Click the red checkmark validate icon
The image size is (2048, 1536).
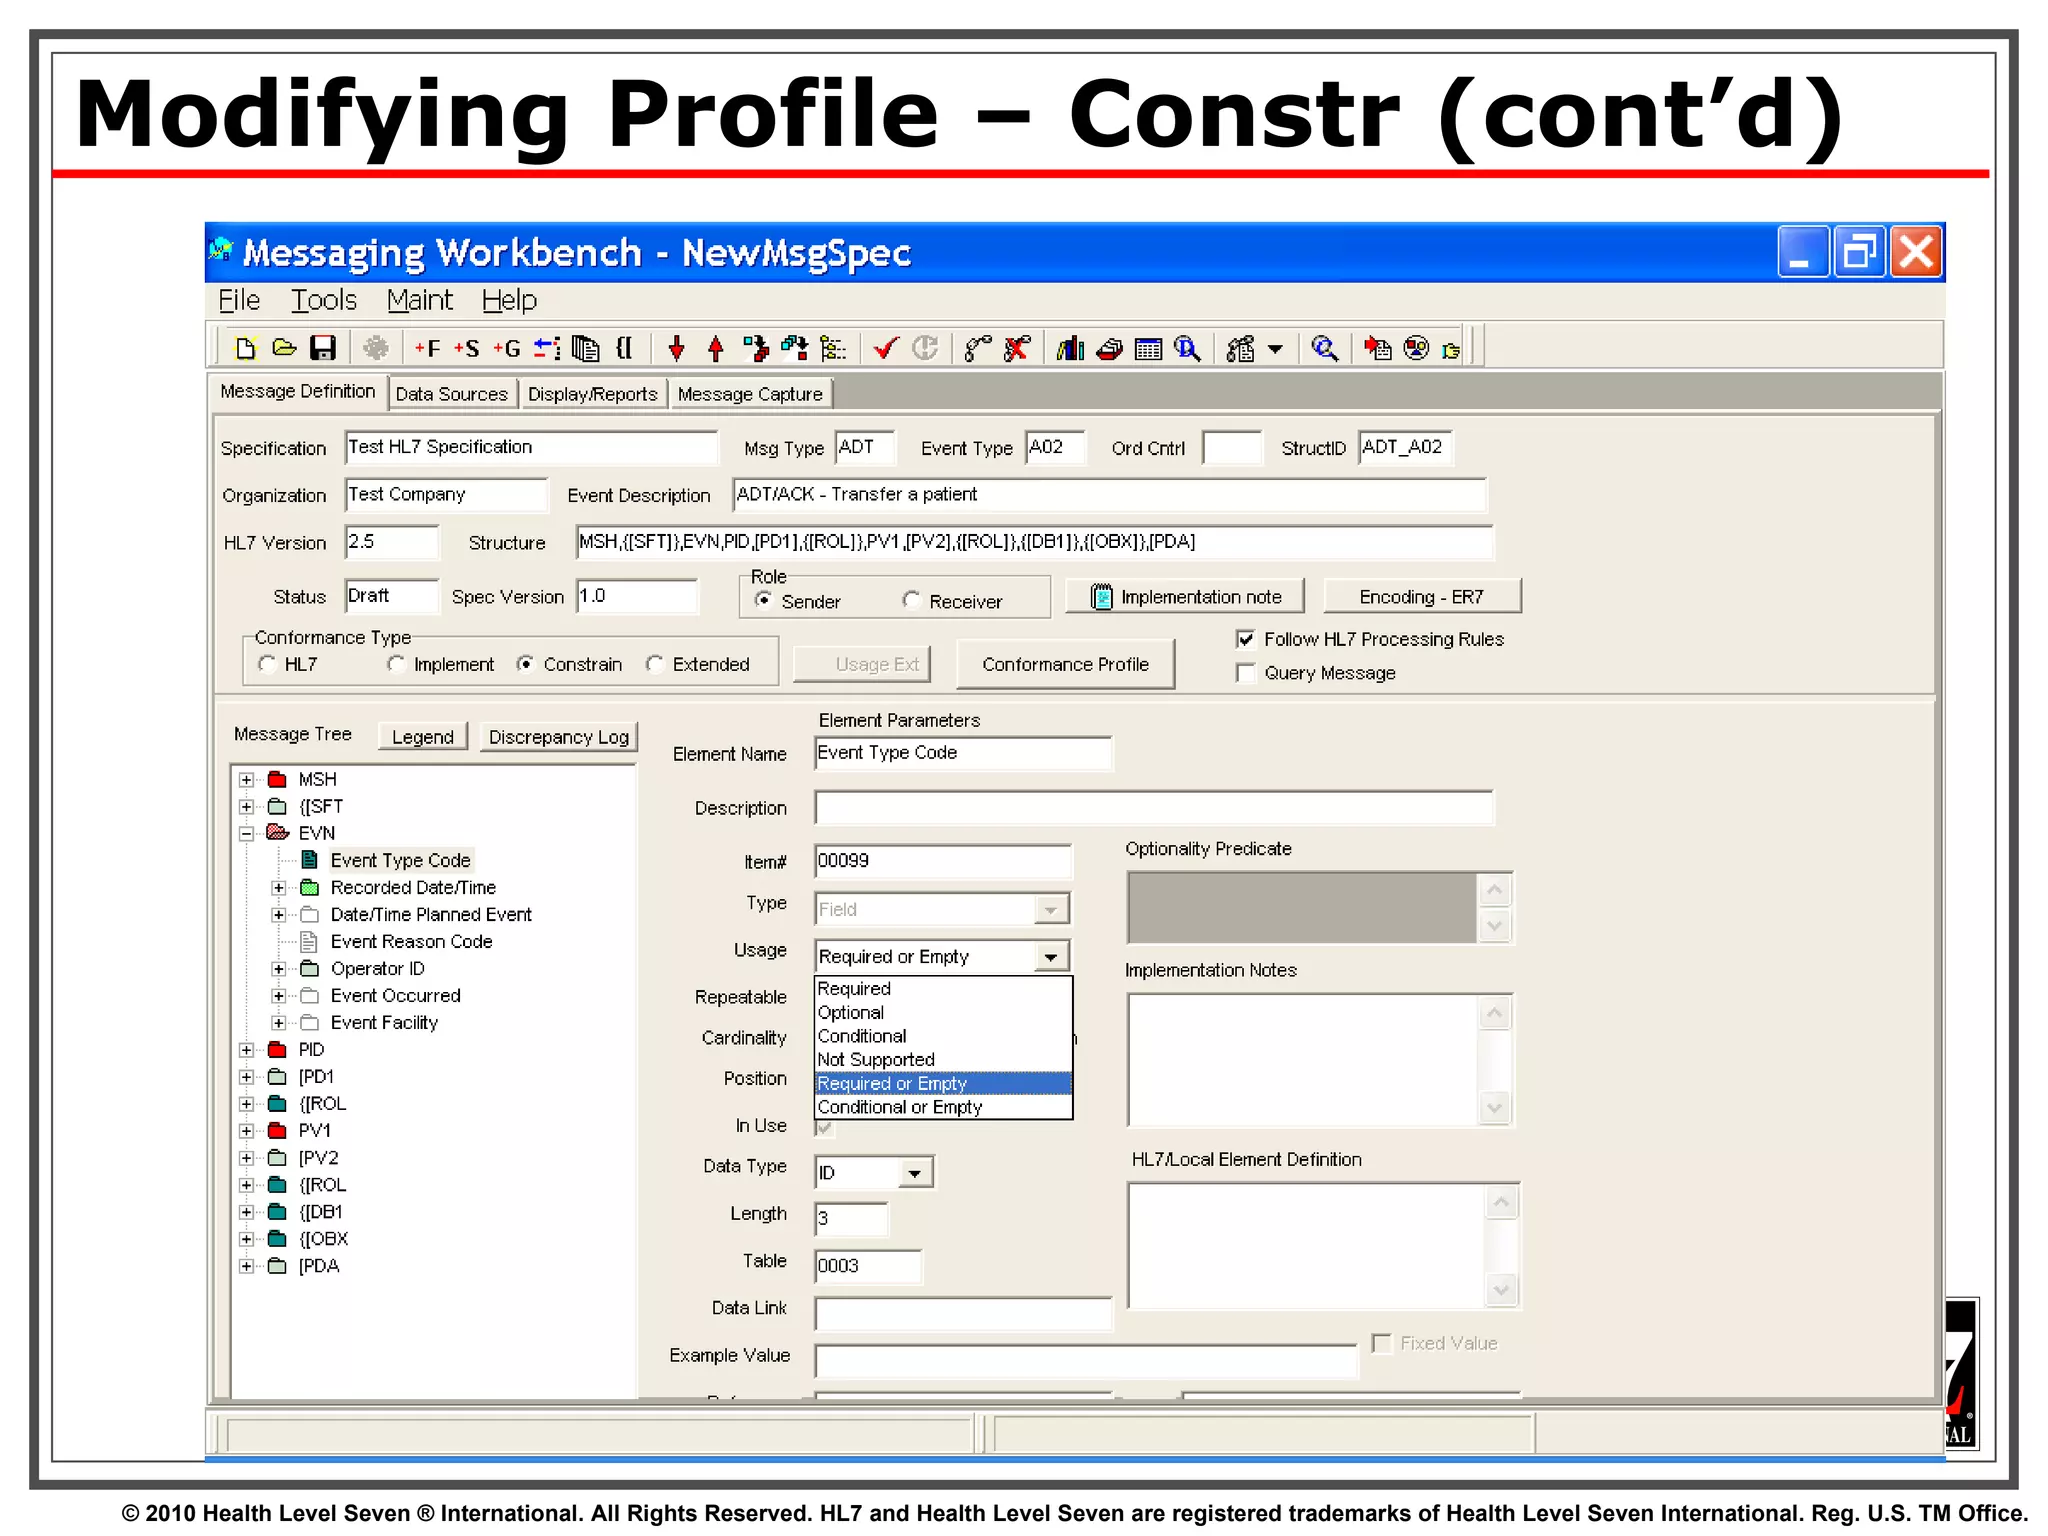tap(886, 348)
